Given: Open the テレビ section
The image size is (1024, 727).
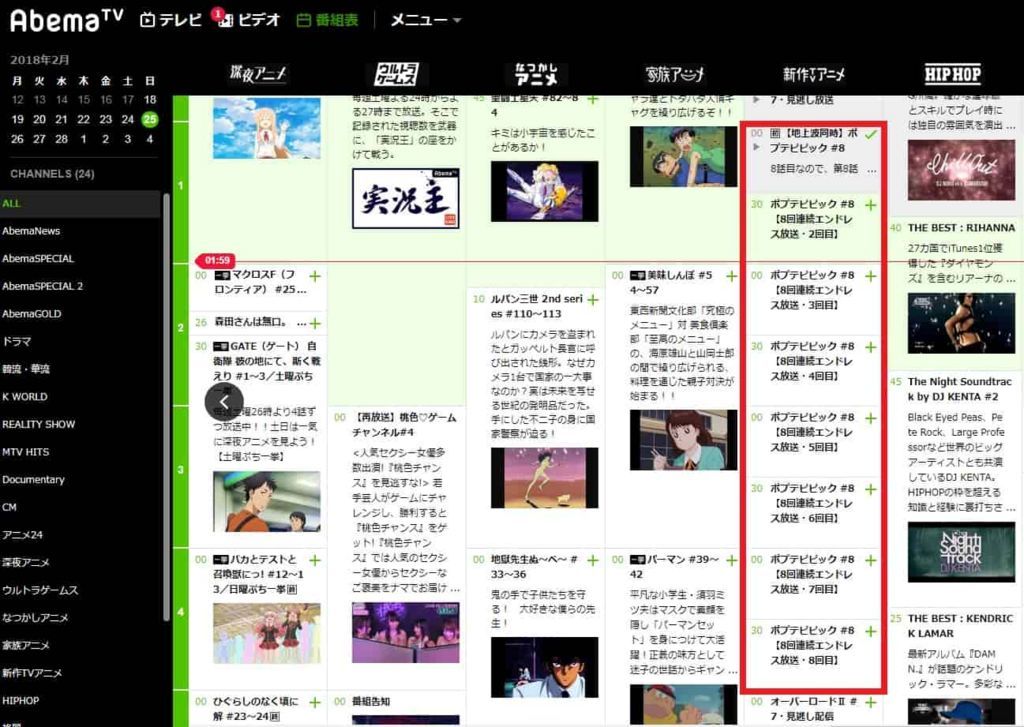Looking at the screenshot, I should point(171,20).
